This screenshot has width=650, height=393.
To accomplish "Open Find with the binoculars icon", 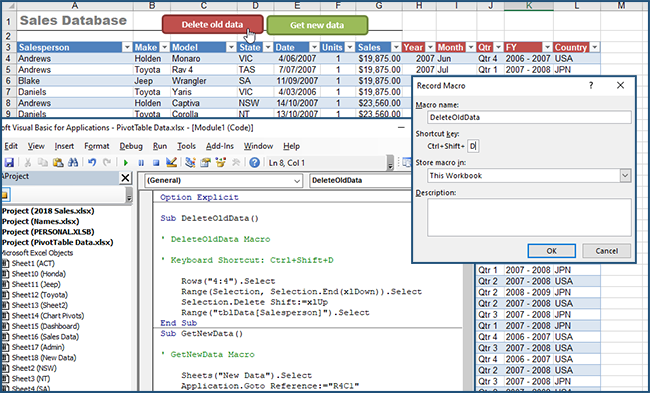I will 73,163.
